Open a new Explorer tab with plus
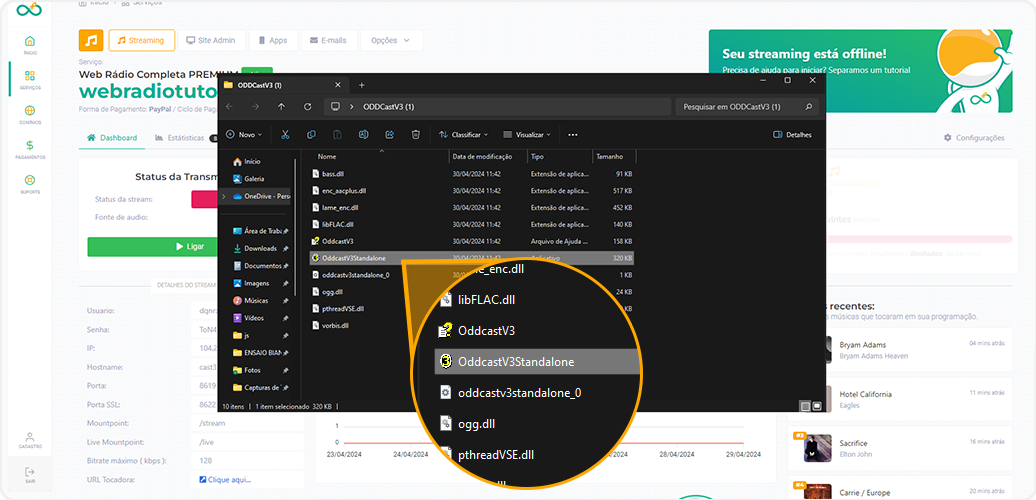The width and height of the screenshot is (1036, 500). (361, 85)
